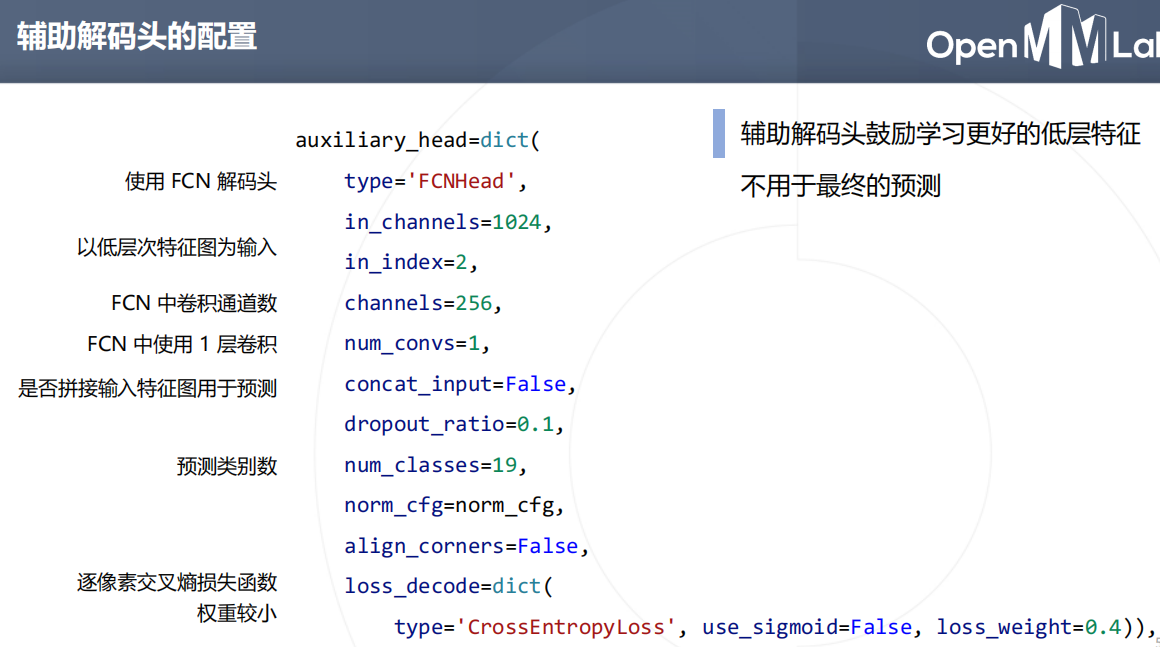Click the code line in_channels=1024
This screenshot has width=1160, height=647.
[448, 222]
